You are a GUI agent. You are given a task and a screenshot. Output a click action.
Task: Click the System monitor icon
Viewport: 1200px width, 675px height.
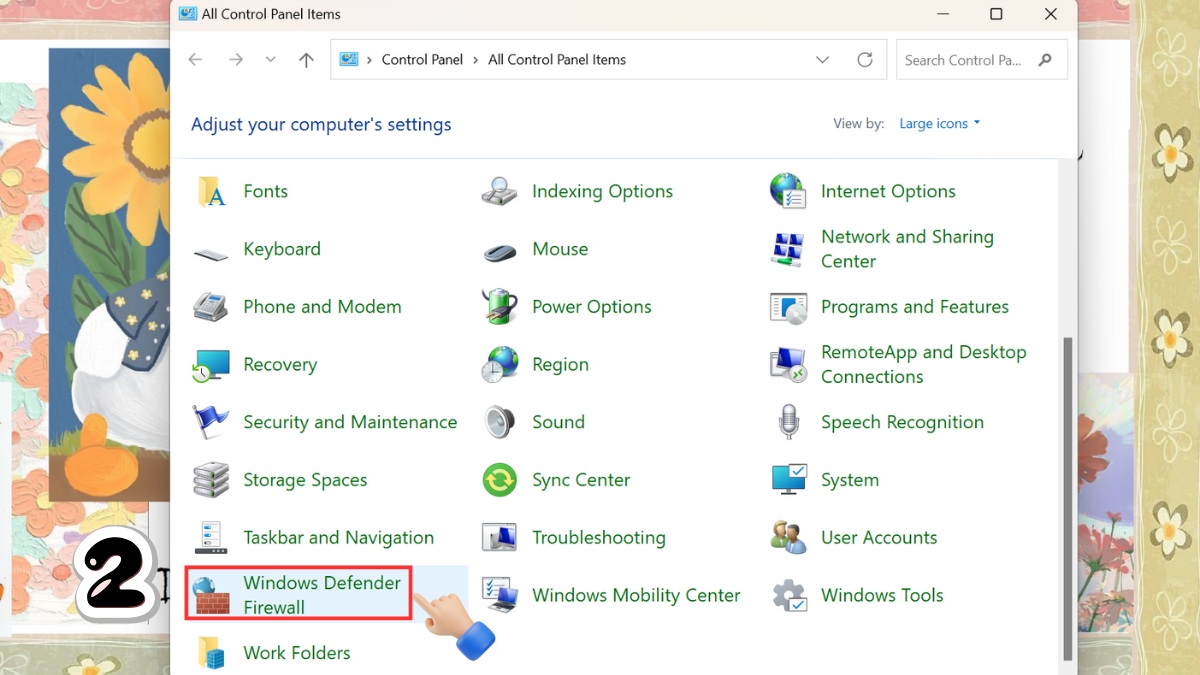(789, 481)
